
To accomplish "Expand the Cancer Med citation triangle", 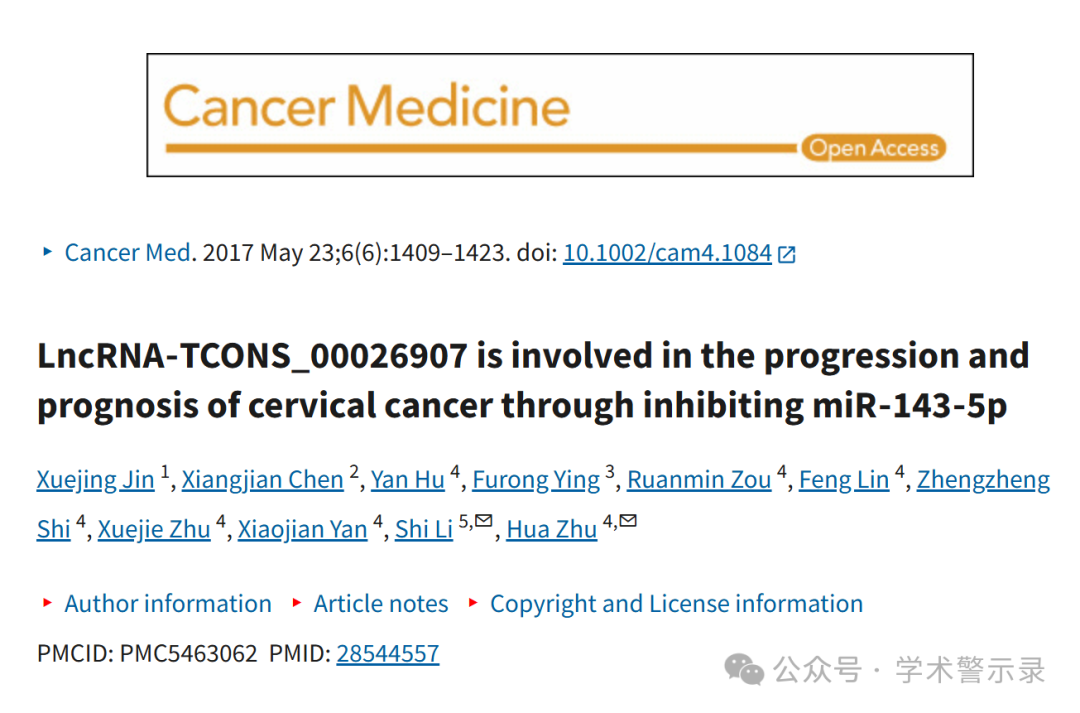I will [x=48, y=251].
